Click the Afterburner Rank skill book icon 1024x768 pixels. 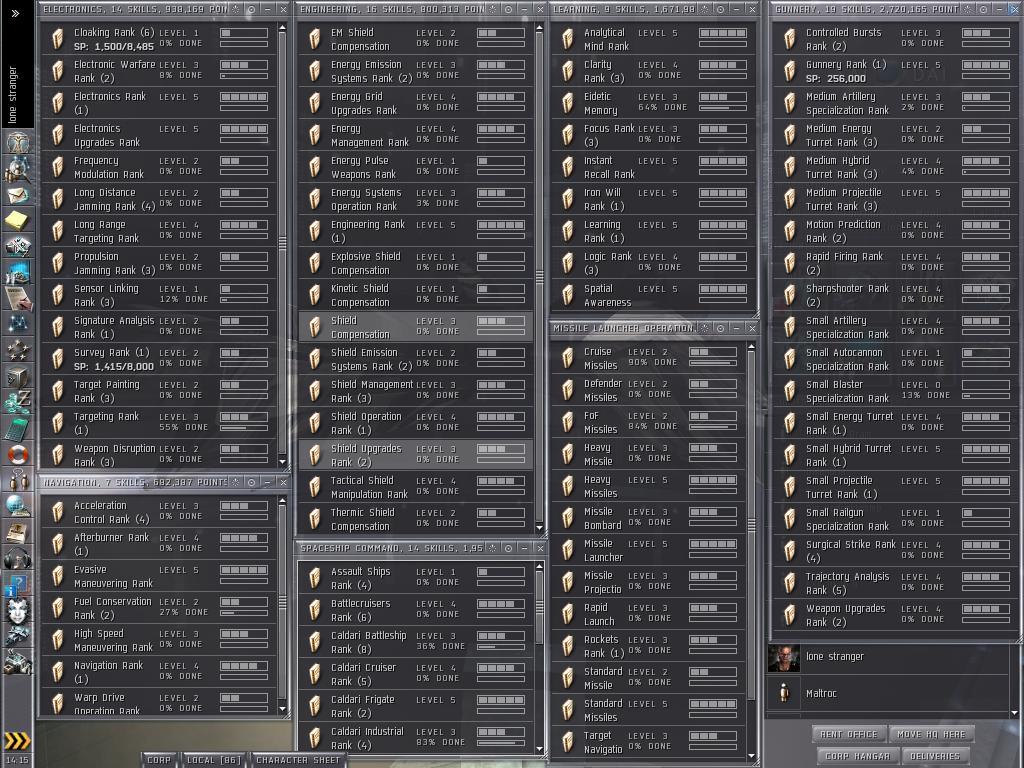click(x=58, y=544)
